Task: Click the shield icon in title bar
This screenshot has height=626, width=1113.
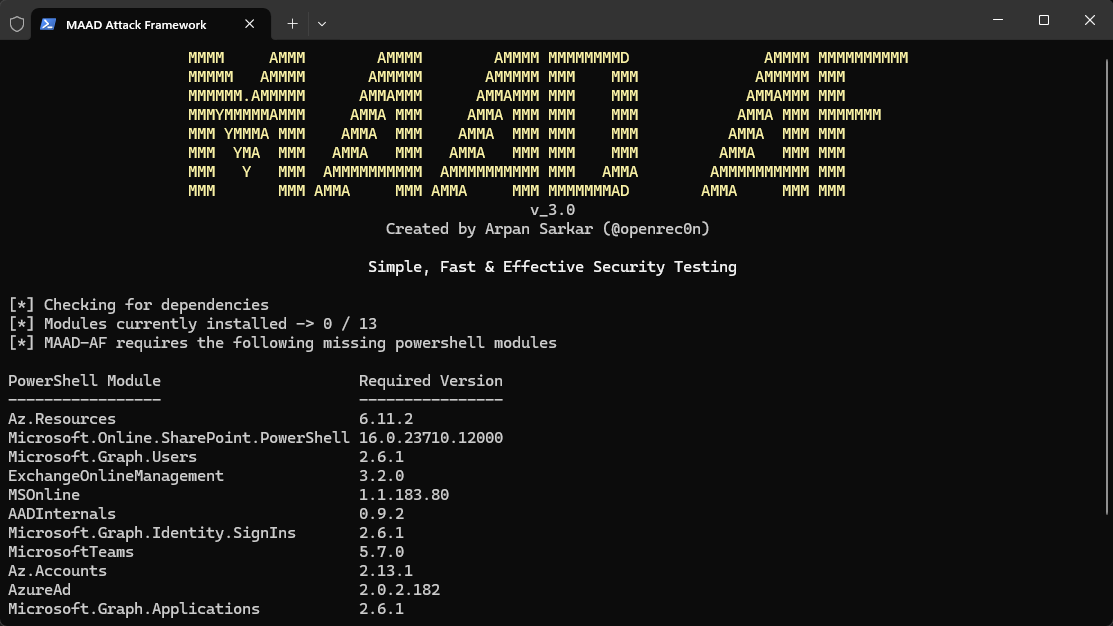Action: coord(17,24)
